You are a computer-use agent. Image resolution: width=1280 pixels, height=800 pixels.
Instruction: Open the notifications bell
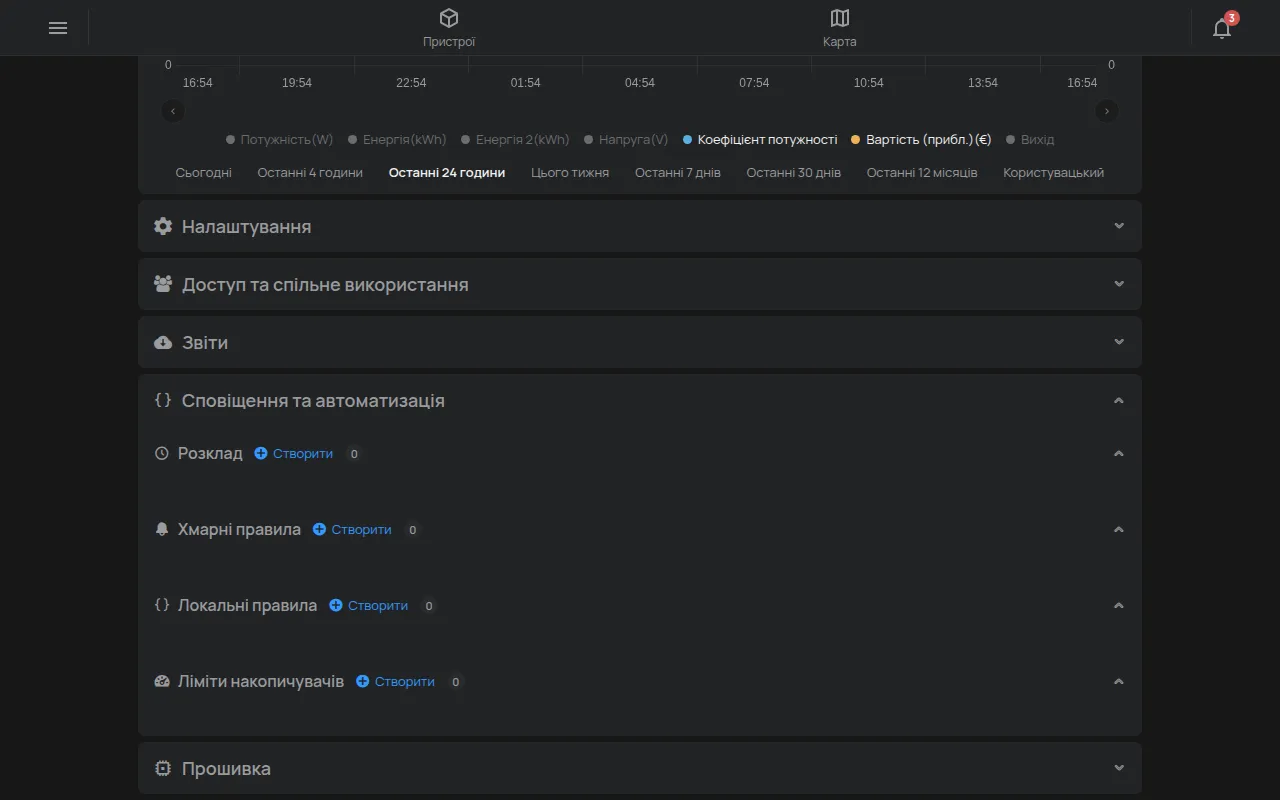1222,28
